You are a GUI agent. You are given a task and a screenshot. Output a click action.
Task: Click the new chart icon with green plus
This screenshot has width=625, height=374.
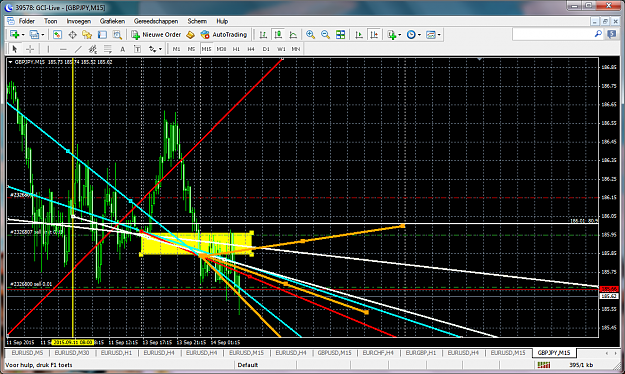[x=14, y=35]
